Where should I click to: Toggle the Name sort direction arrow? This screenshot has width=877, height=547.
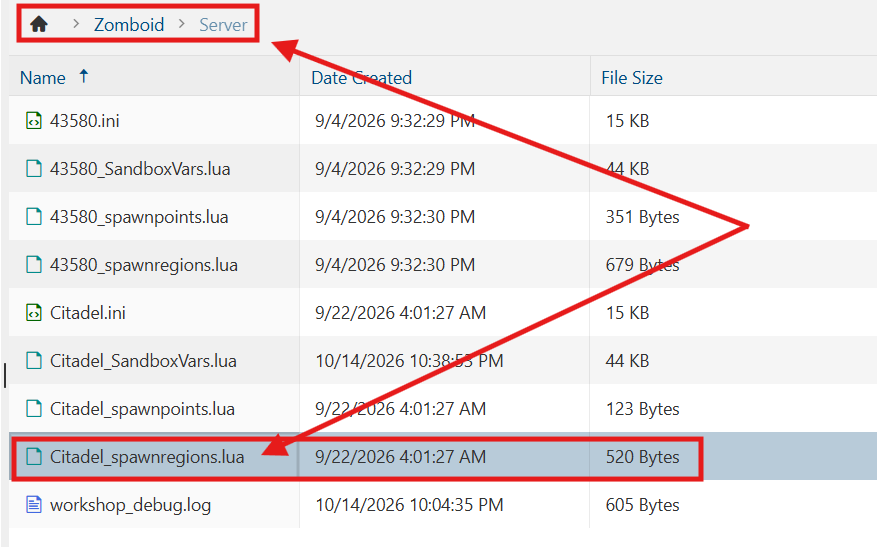click(x=83, y=76)
